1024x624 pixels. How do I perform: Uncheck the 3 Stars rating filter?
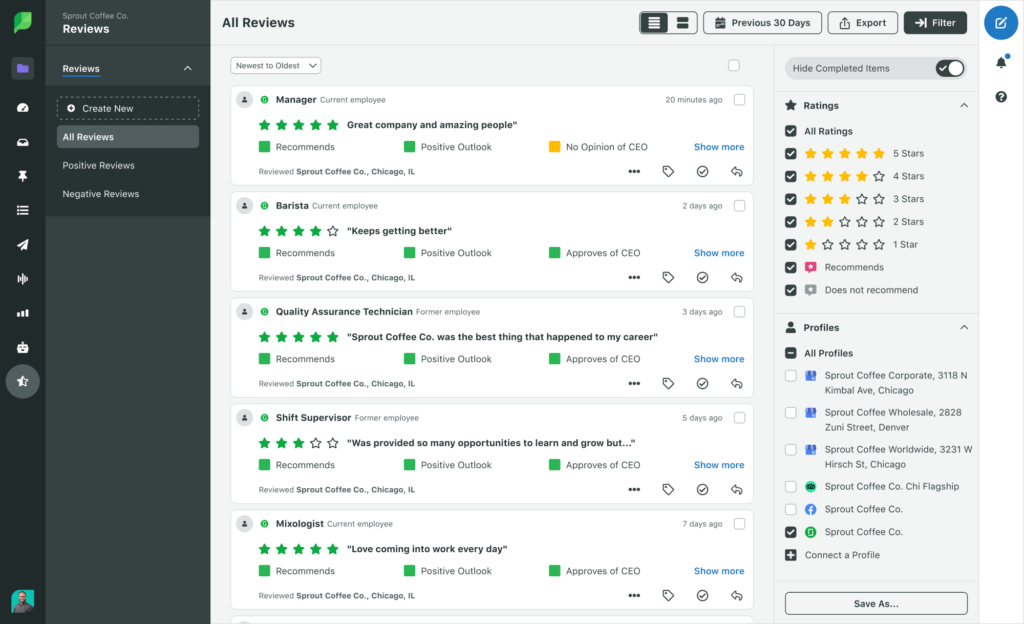(791, 199)
